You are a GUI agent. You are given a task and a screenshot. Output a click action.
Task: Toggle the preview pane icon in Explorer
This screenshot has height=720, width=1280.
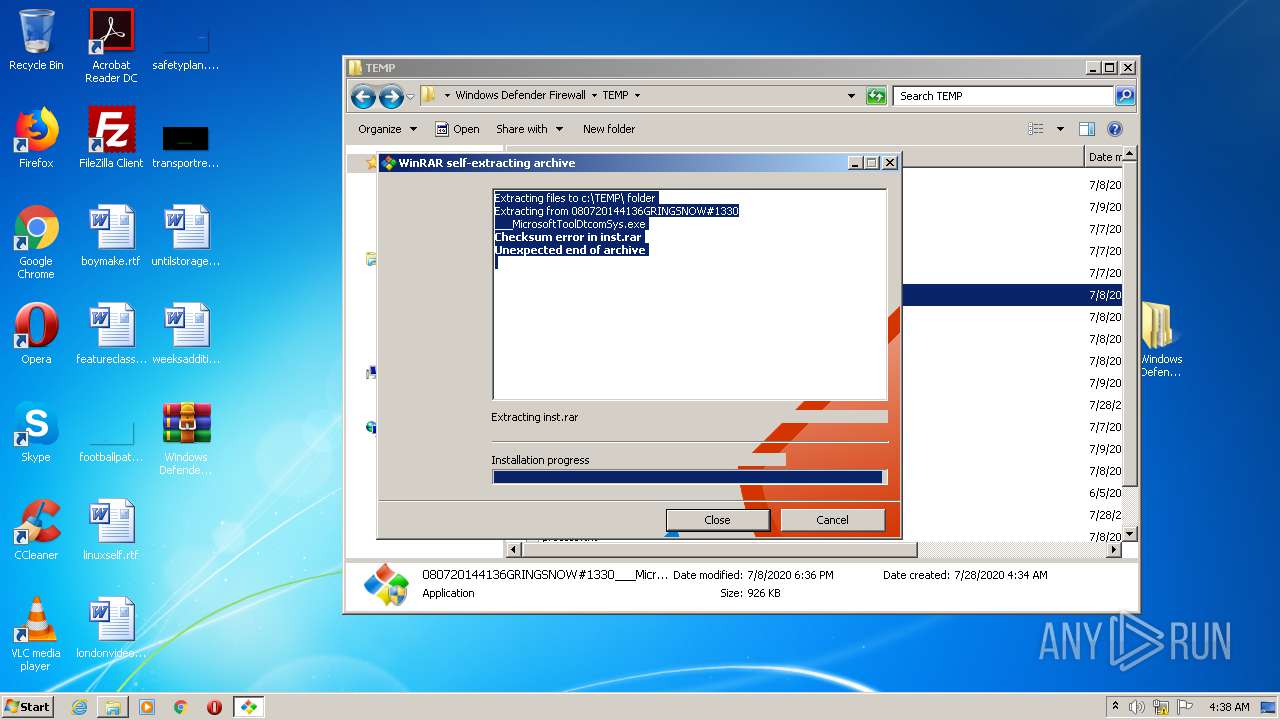point(1087,129)
